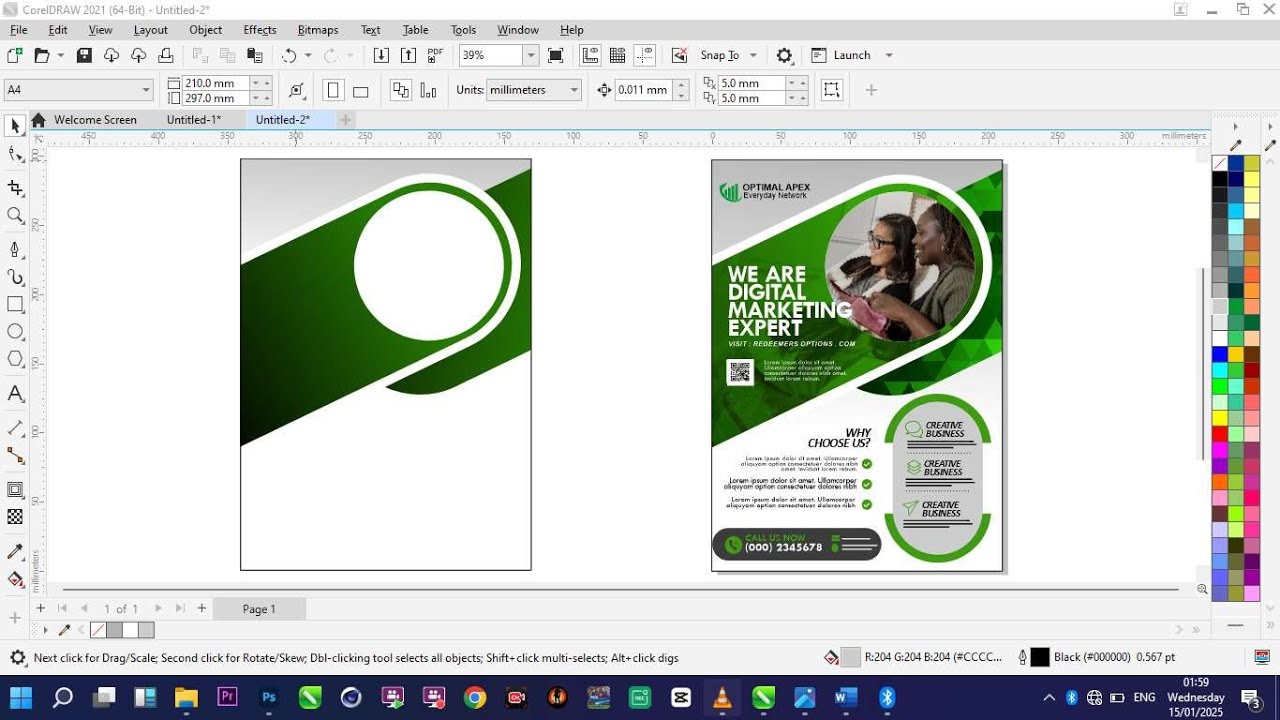Add a page after the last page
Image resolution: width=1280 pixels, height=720 pixels.
pos(202,608)
